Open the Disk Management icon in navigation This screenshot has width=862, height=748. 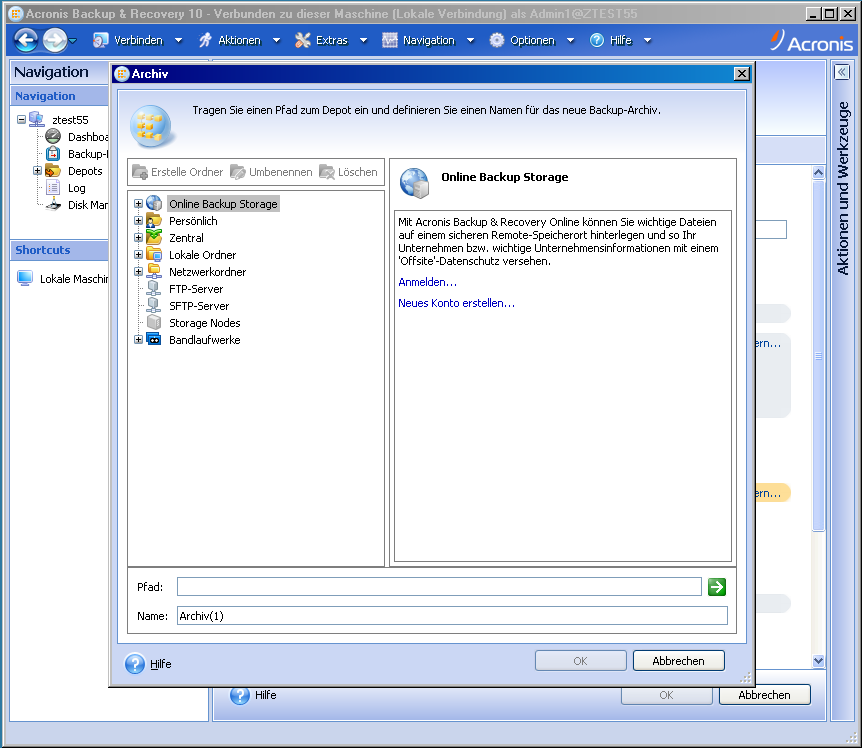click(x=53, y=205)
